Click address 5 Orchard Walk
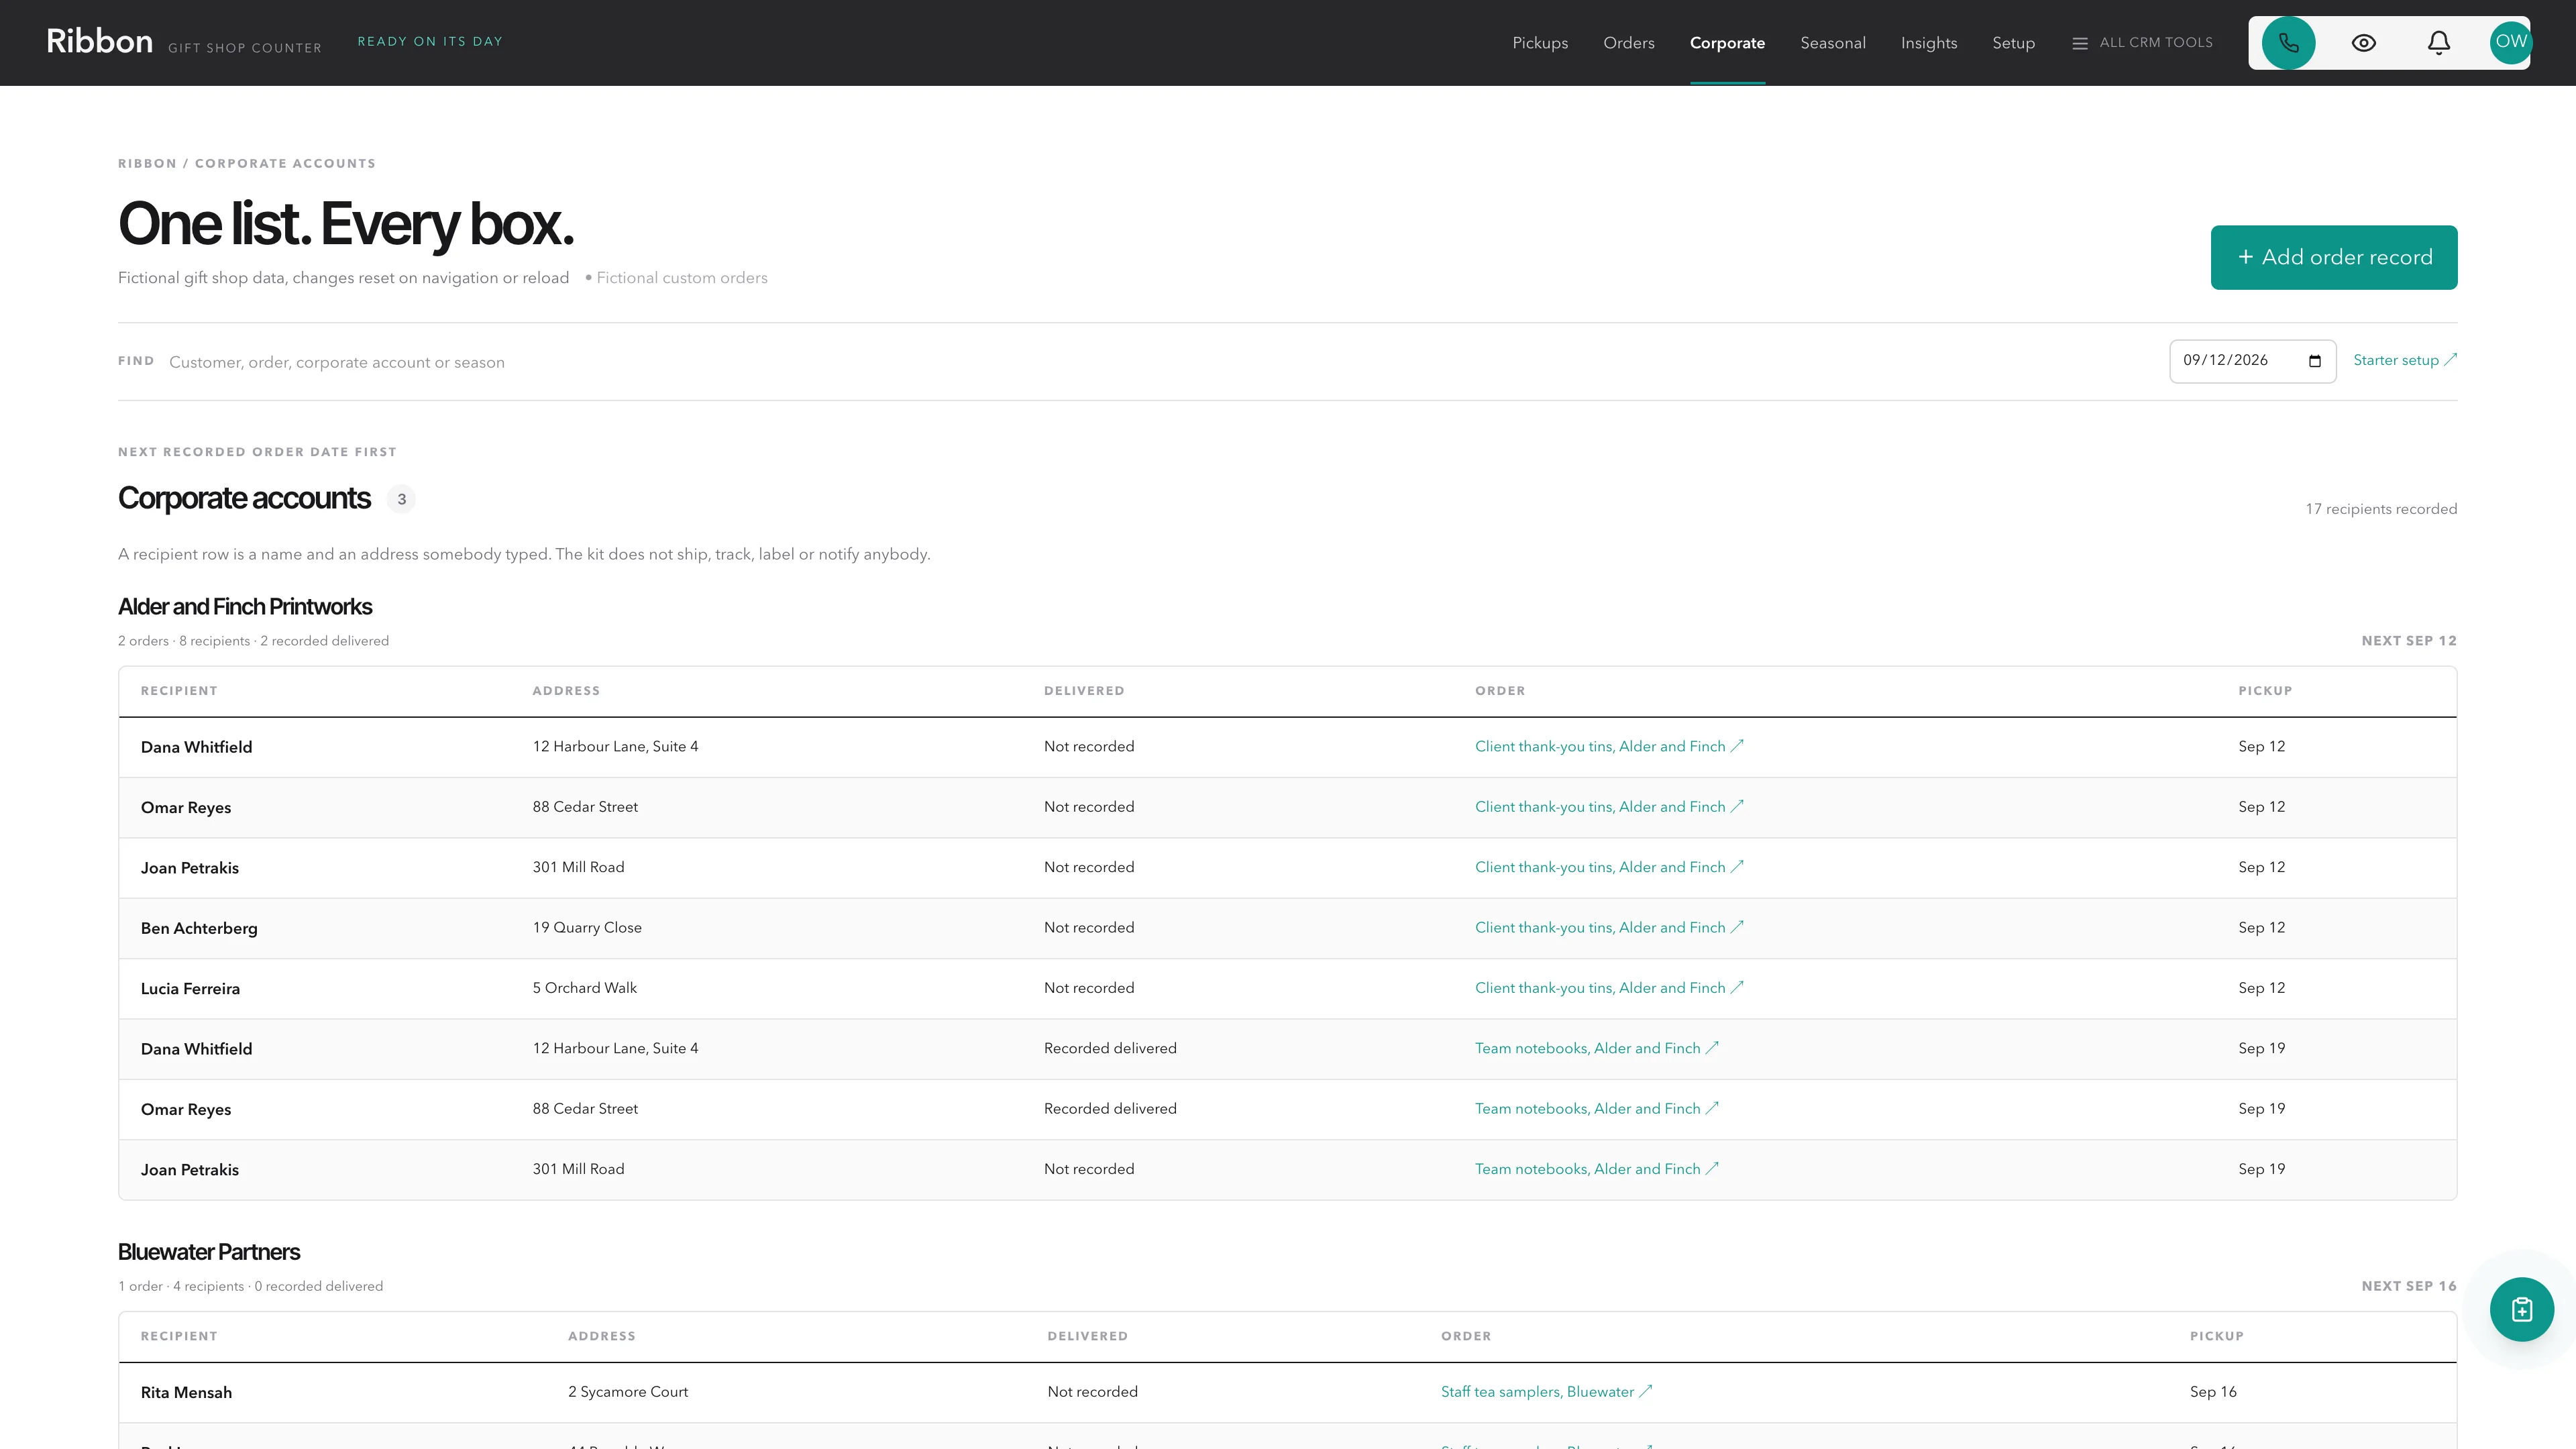This screenshot has width=2576, height=1449. click(x=584, y=988)
